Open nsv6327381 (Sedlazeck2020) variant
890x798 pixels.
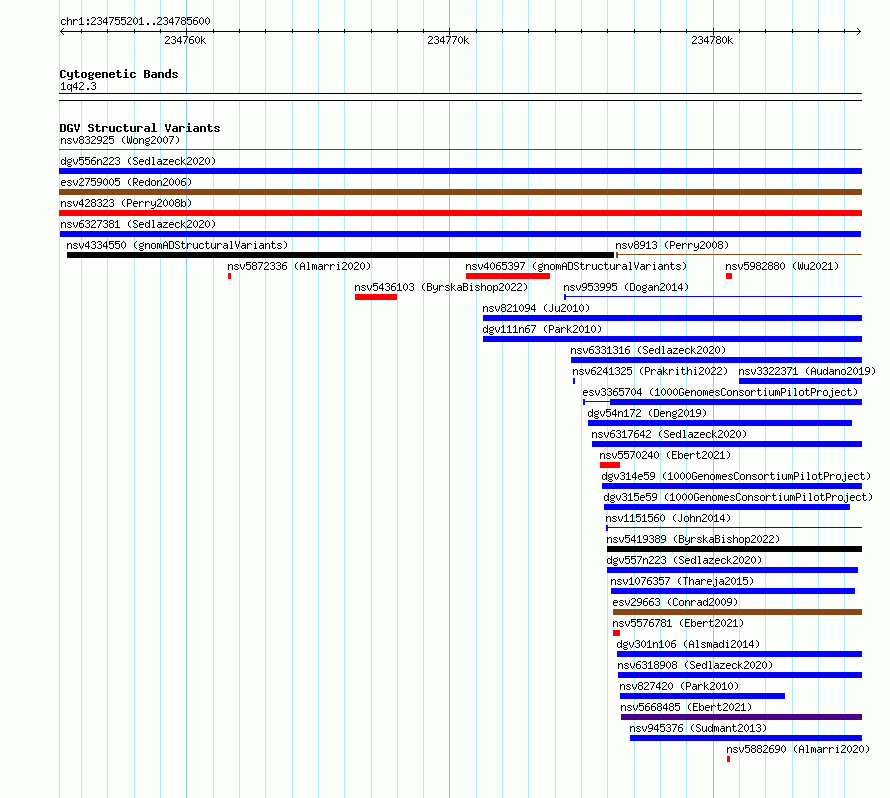138,224
